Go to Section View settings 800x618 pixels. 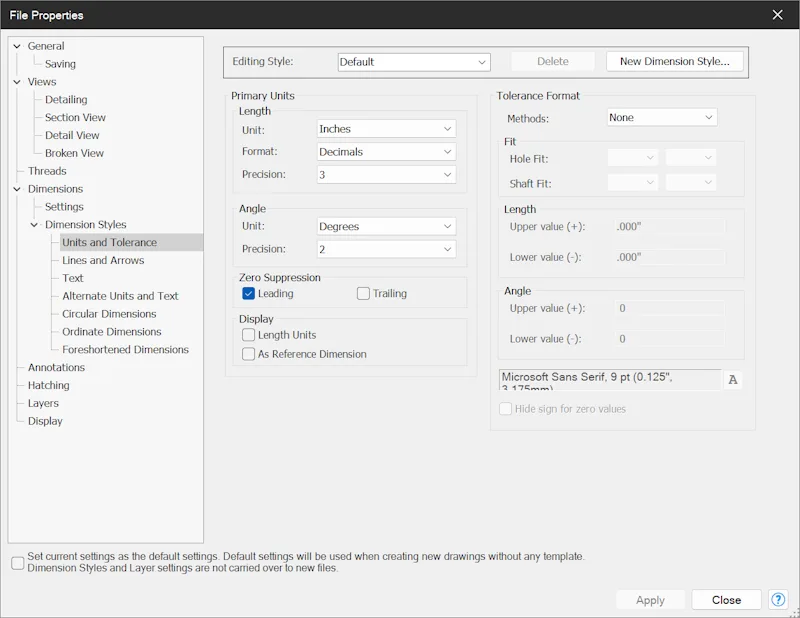click(x=76, y=117)
